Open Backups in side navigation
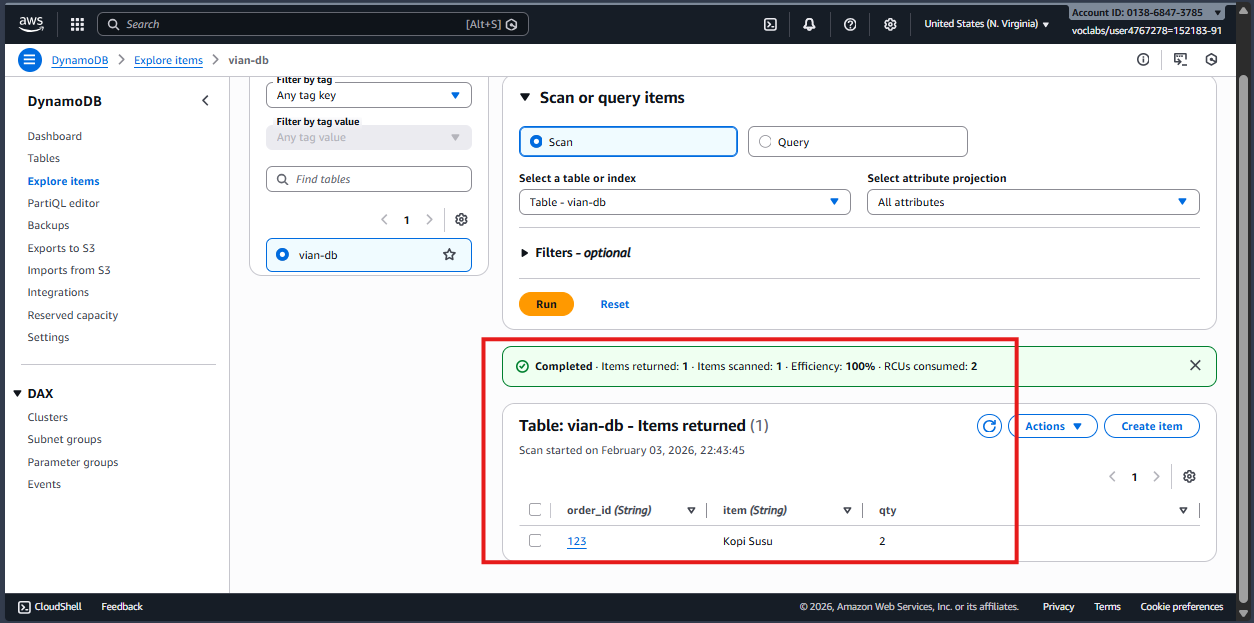This screenshot has width=1254, height=623. pos(49,225)
